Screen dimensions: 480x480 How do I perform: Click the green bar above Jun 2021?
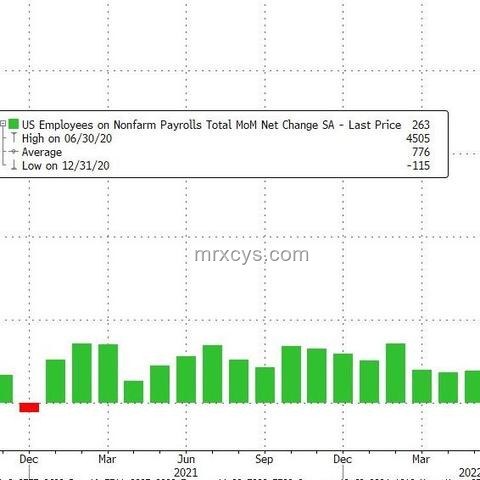click(x=186, y=380)
